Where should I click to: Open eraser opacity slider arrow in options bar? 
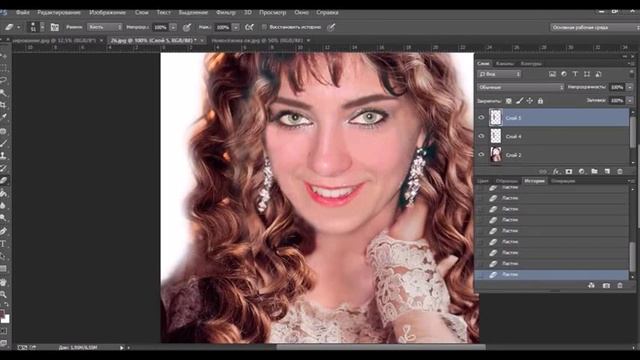pos(173,27)
